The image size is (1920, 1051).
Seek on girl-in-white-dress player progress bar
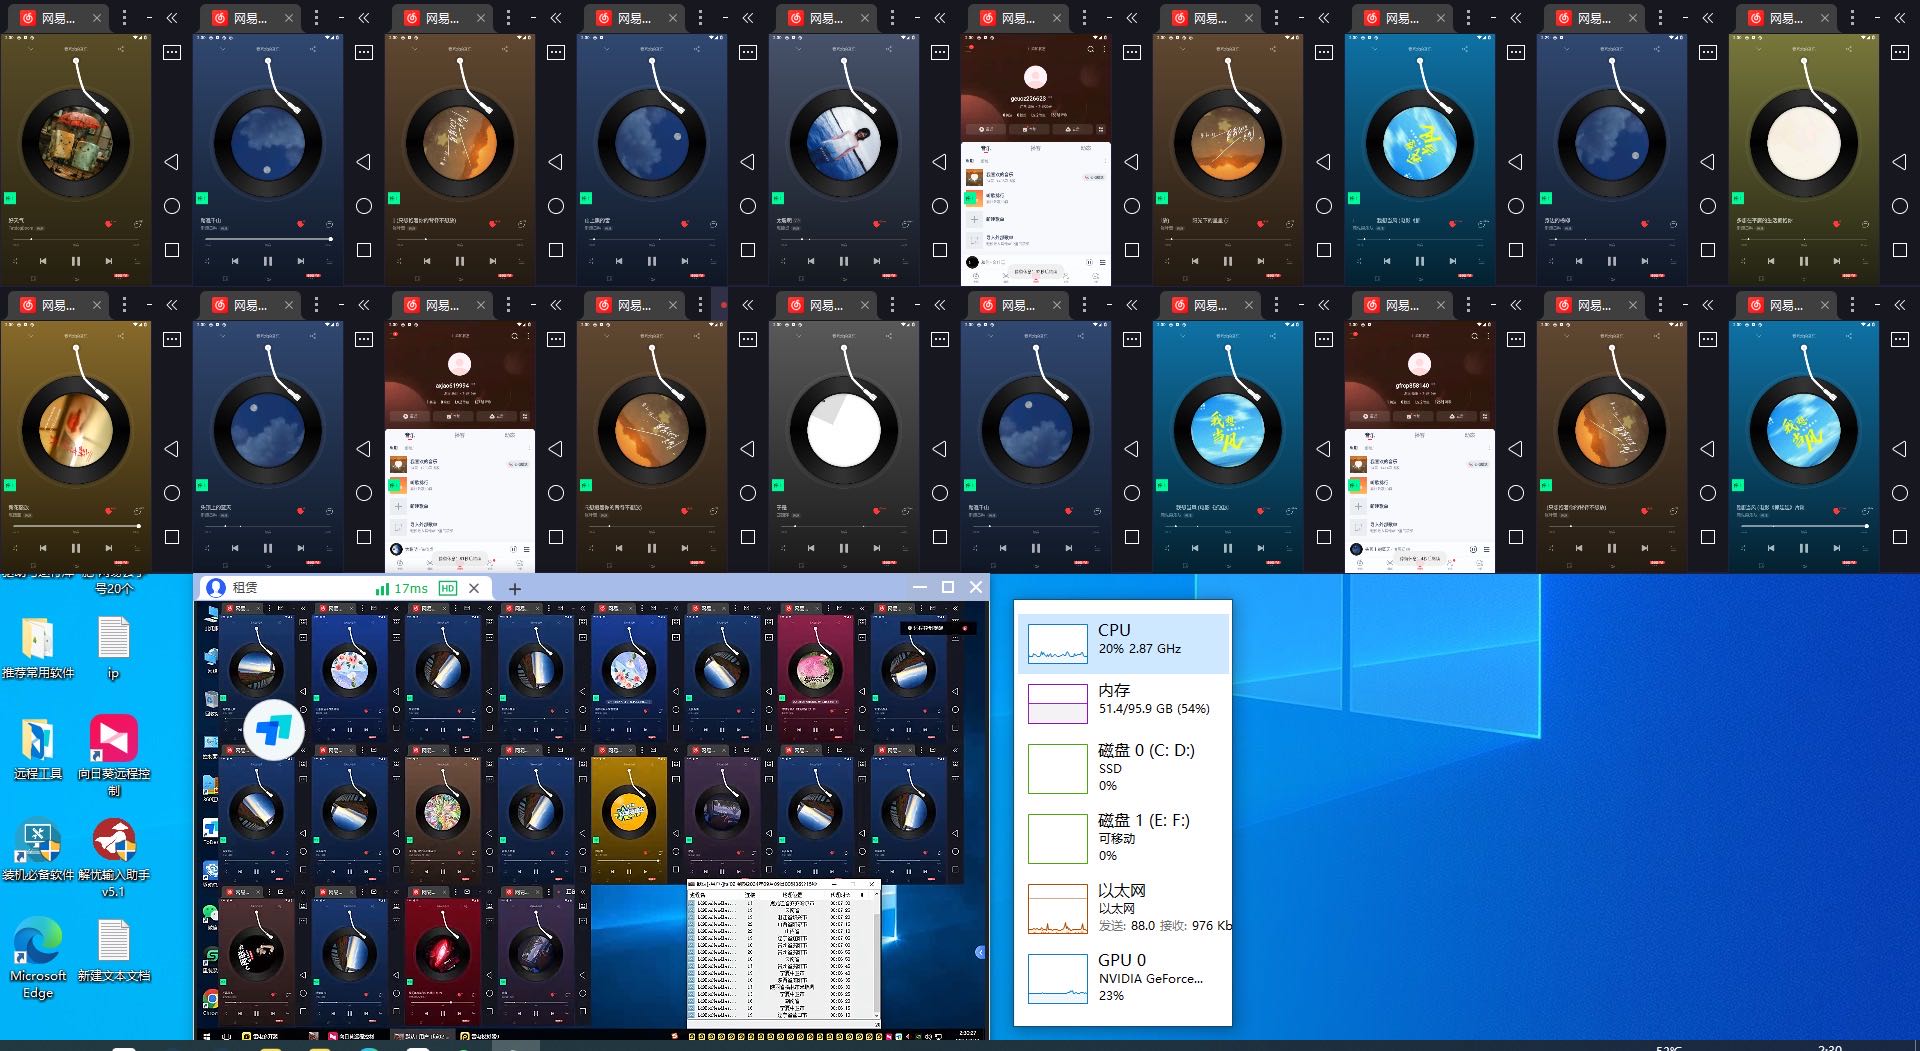point(844,239)
